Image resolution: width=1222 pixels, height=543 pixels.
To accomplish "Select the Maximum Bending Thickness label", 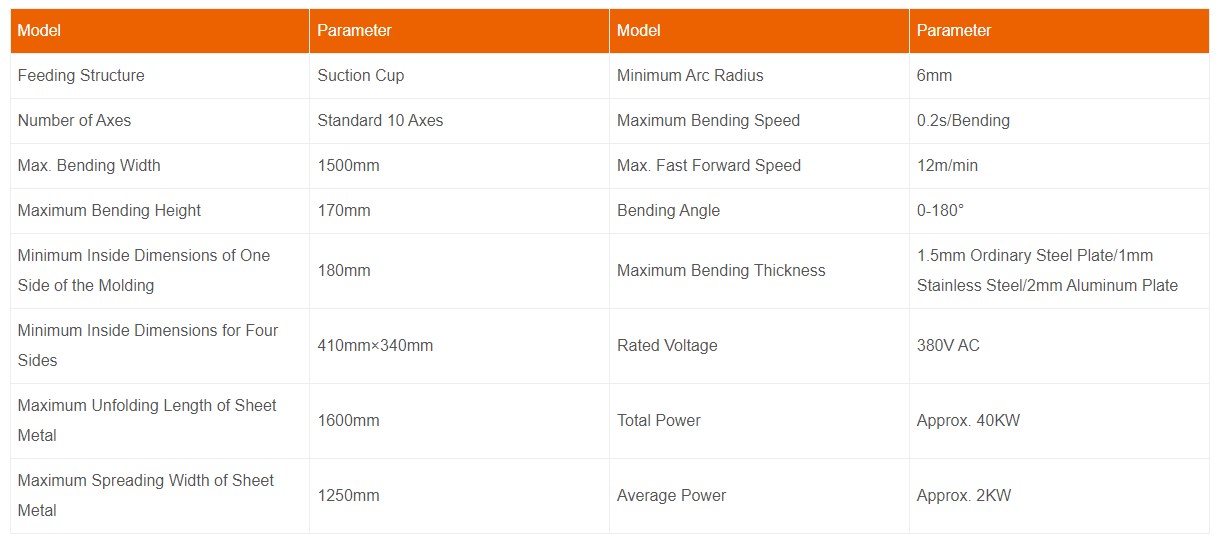I will click(x=721, y=271).
